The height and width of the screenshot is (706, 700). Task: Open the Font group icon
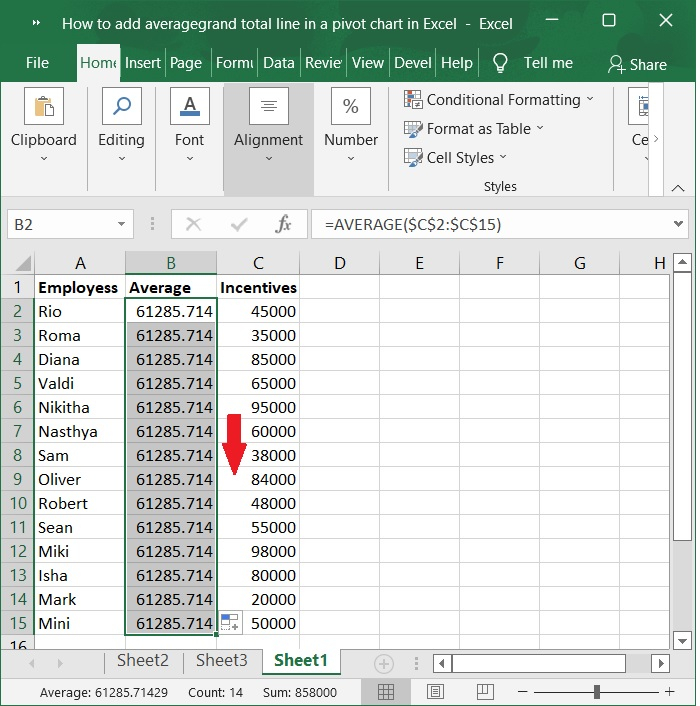tap(189, 107)
